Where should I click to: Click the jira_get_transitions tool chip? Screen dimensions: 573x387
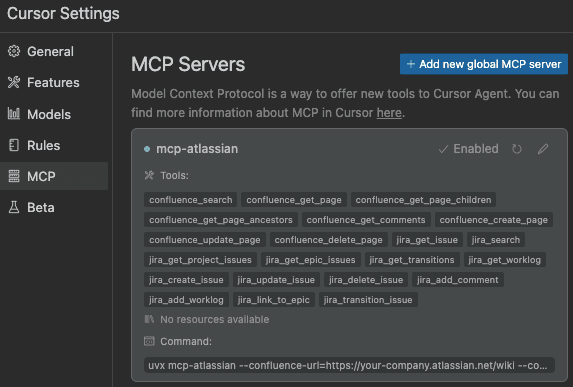[412, 259]
